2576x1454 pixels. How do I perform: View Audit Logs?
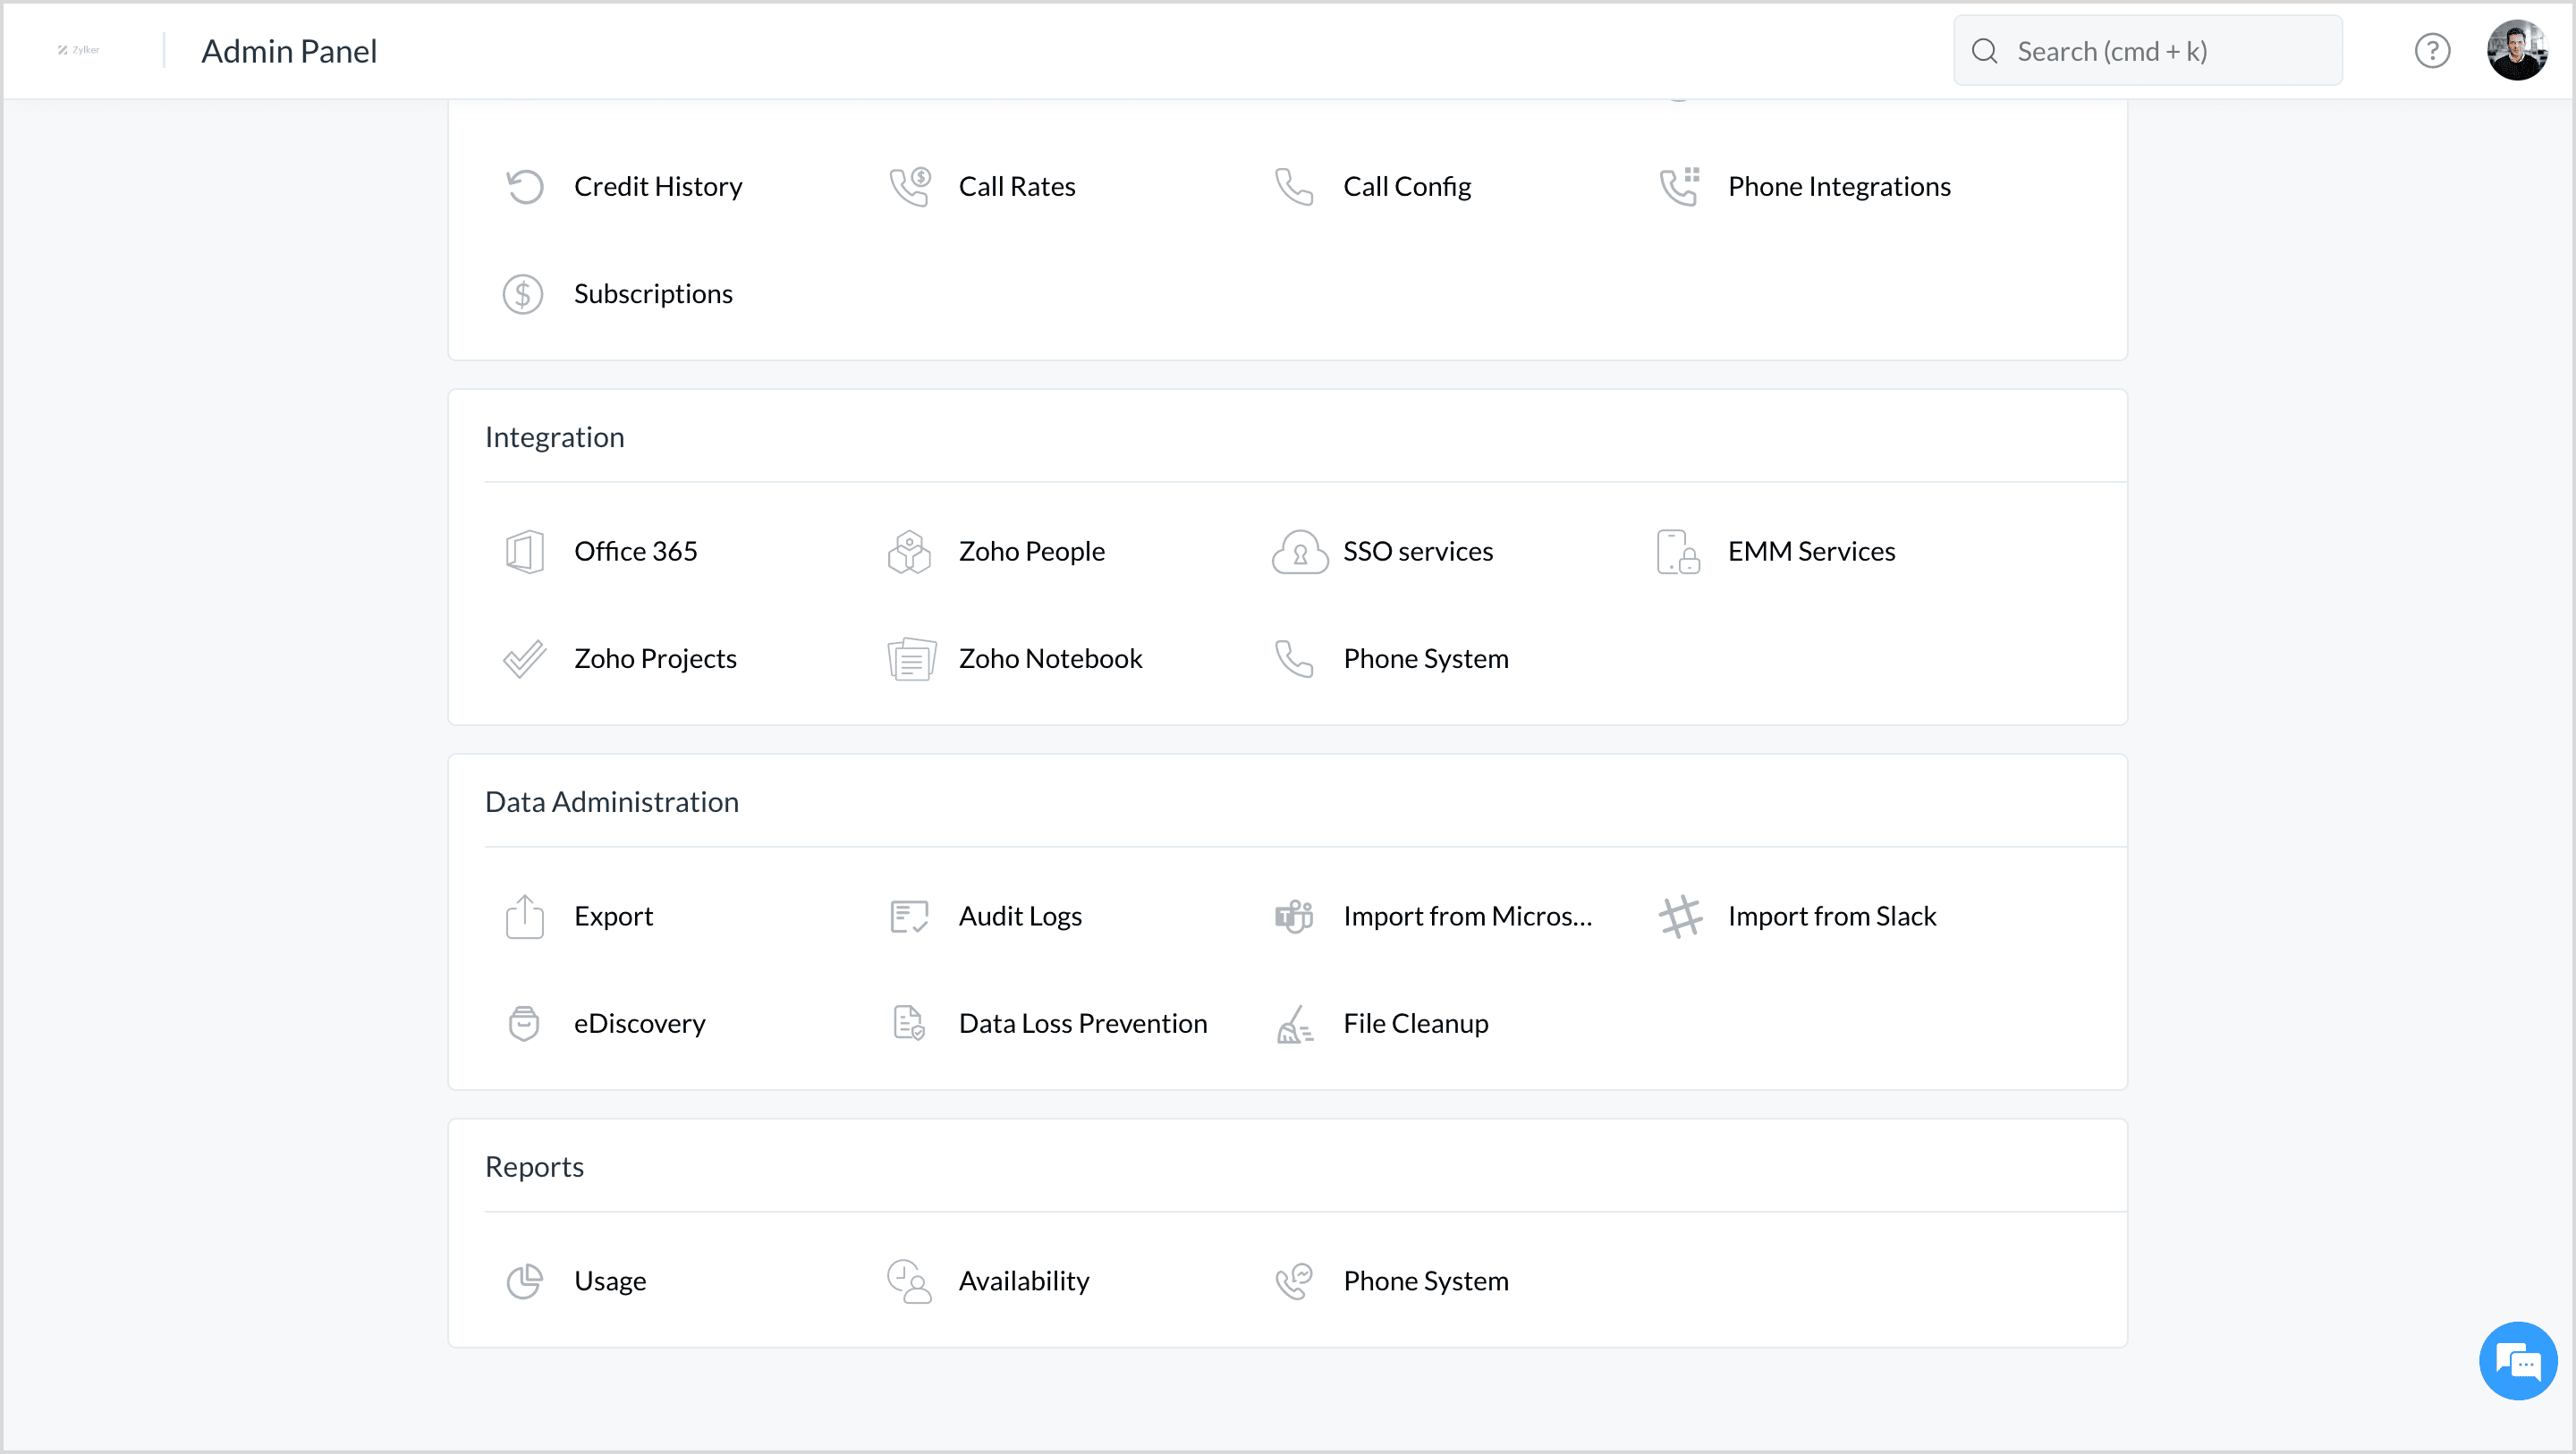[1020, 917]
